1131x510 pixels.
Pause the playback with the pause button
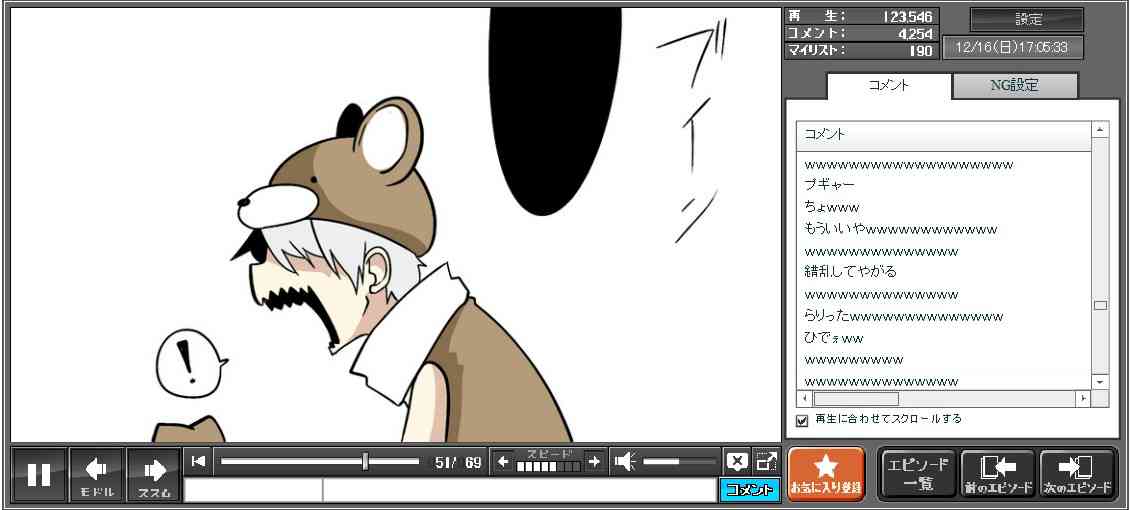(39, 474)
